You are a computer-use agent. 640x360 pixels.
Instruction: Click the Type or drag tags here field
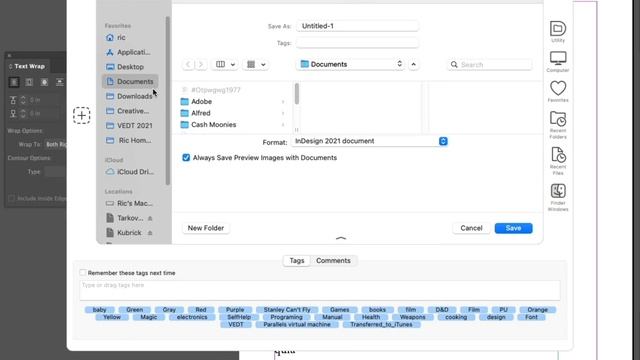click(x=320, y=290)
